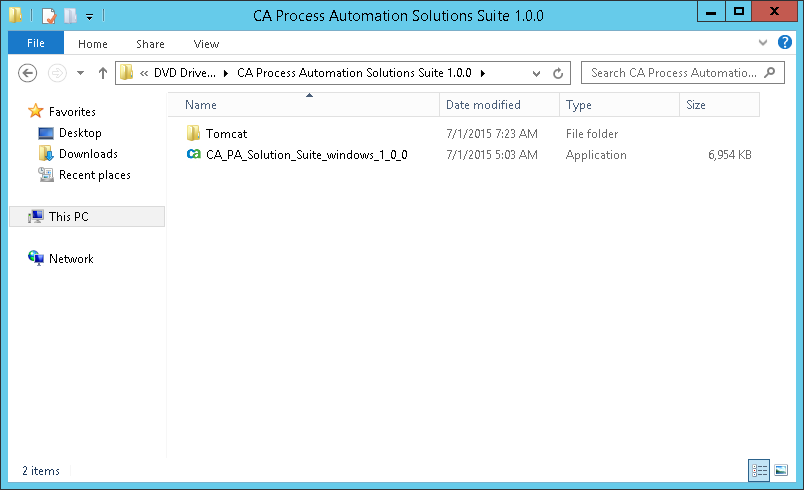Click the New folder quick access icon
Image resolution: width=804 pixels, height=490 pixels.
click(x=69, y=16)
